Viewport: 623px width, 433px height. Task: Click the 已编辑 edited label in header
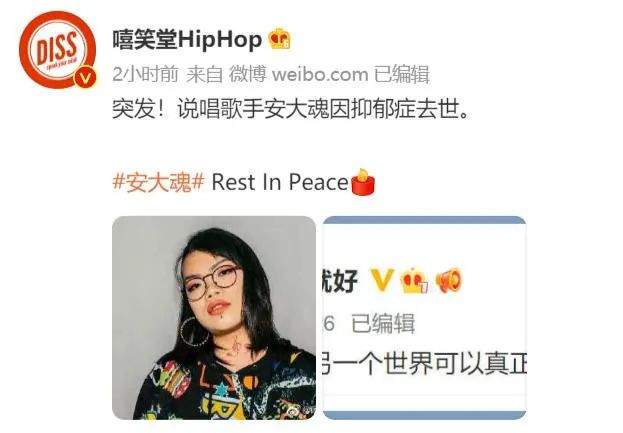402,74
